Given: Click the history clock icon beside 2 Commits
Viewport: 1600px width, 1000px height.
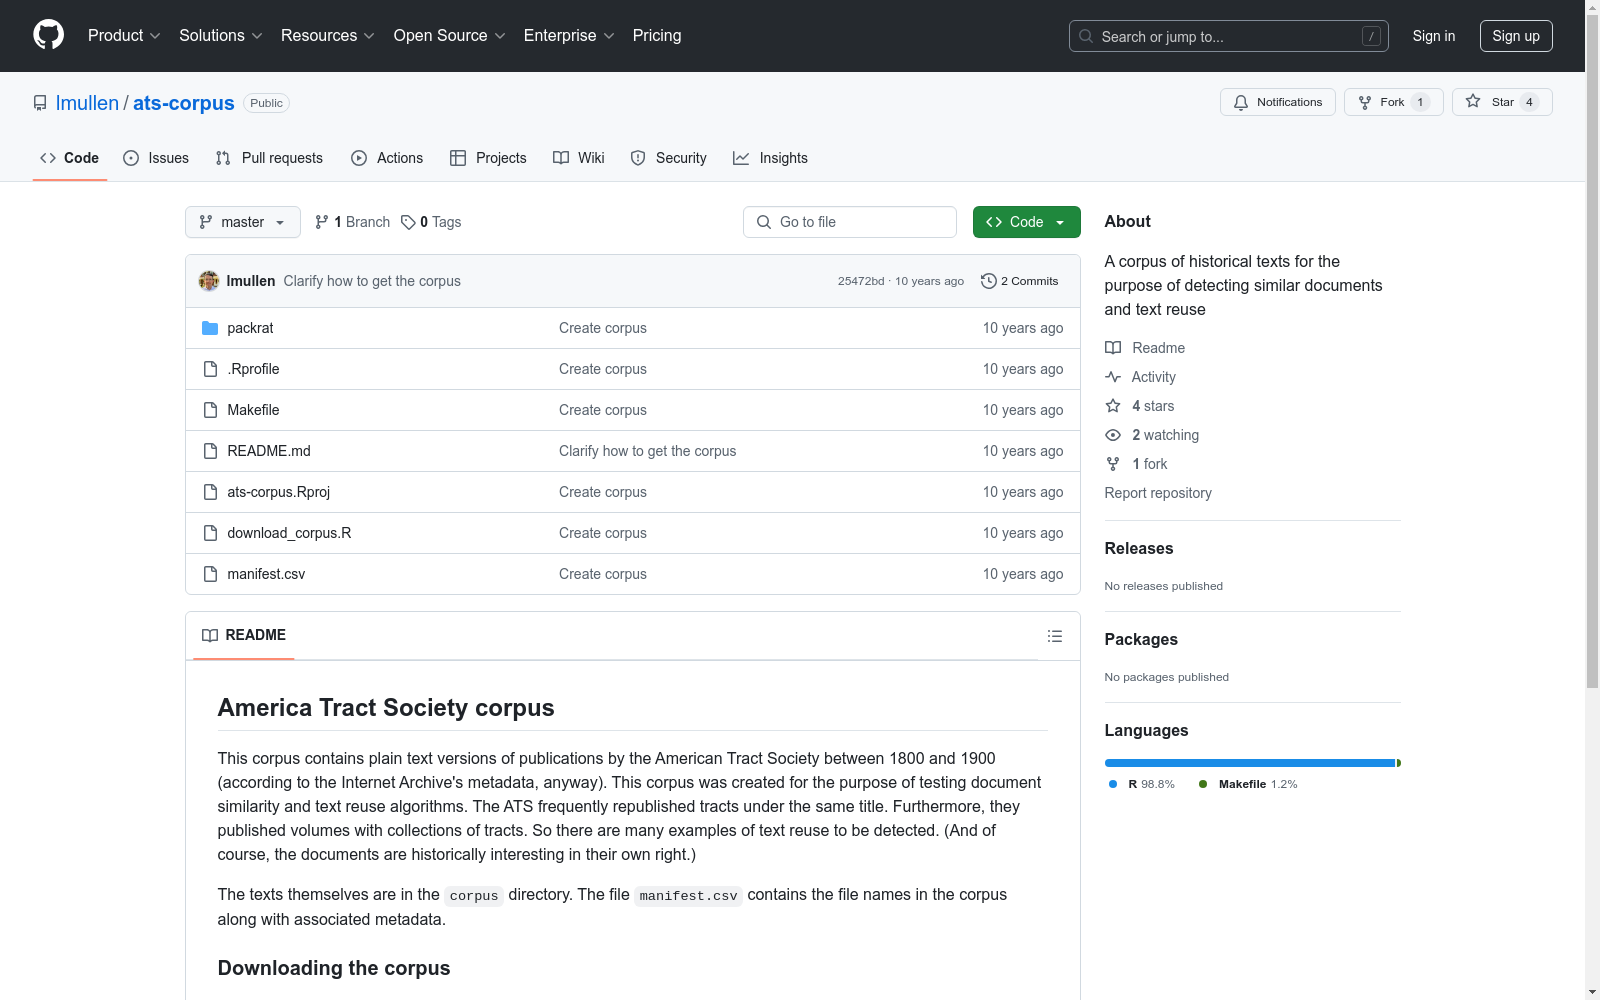Looking at the screenshot, I should coord(989,281).
